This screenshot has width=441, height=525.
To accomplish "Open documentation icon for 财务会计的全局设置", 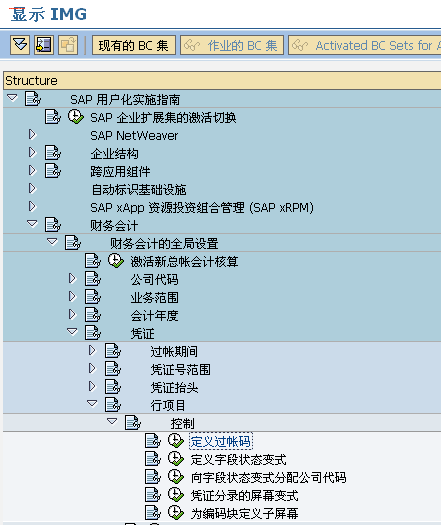I will (x=73, y=243).
